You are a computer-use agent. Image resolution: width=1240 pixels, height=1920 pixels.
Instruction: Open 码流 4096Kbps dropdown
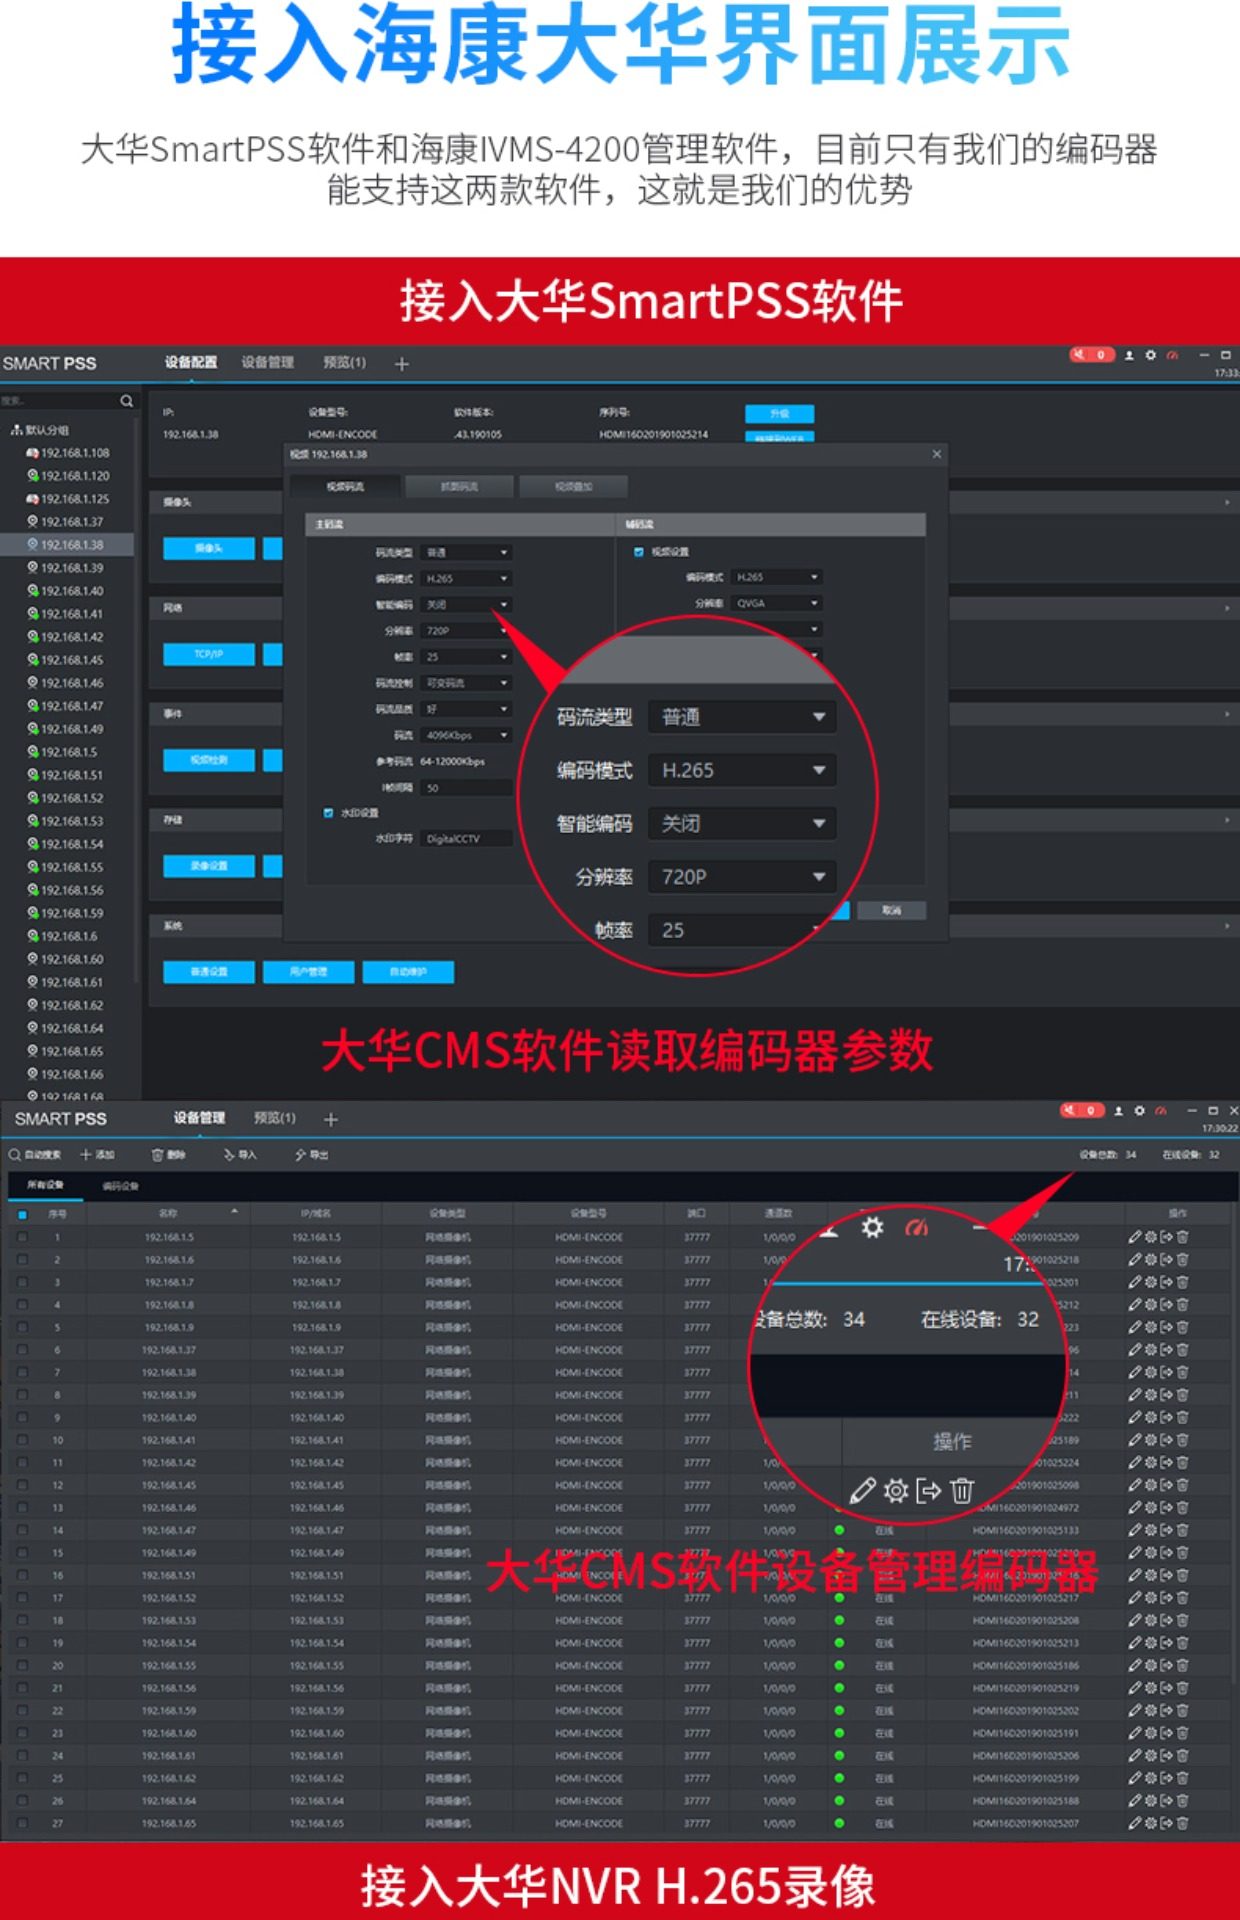pos(467,735)
